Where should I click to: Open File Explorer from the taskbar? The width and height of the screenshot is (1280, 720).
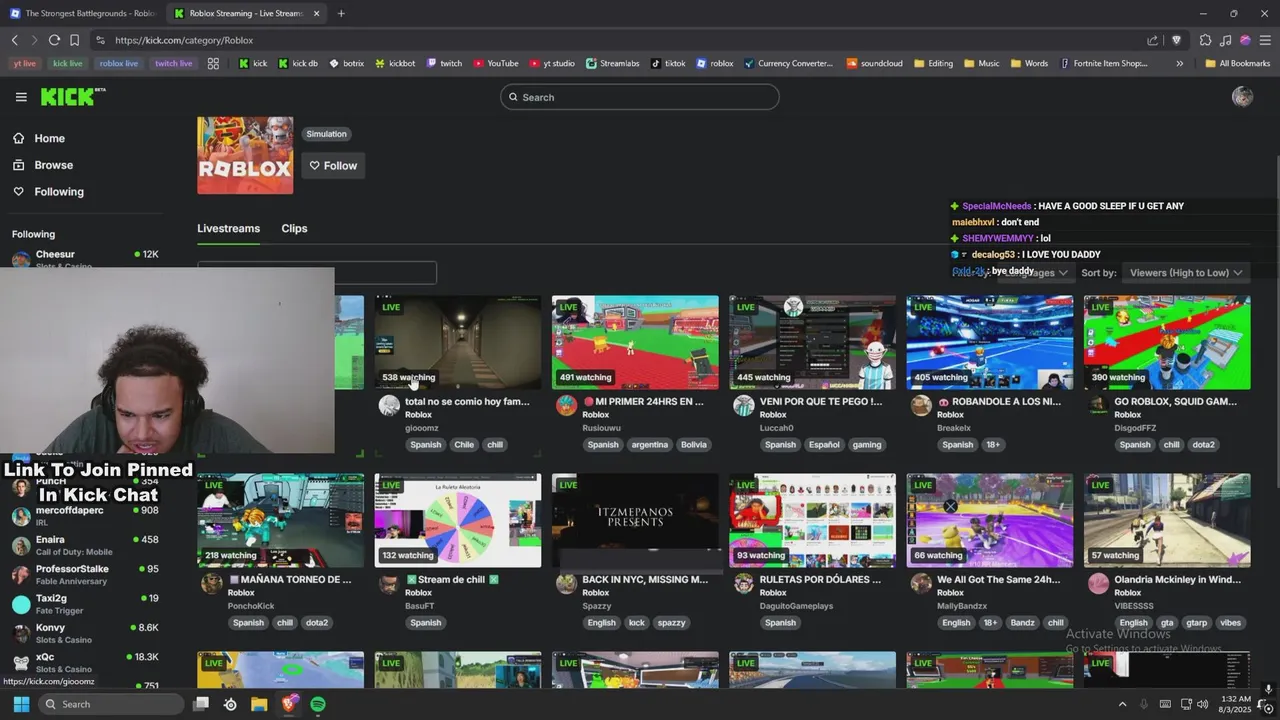[x=259, y=704]
